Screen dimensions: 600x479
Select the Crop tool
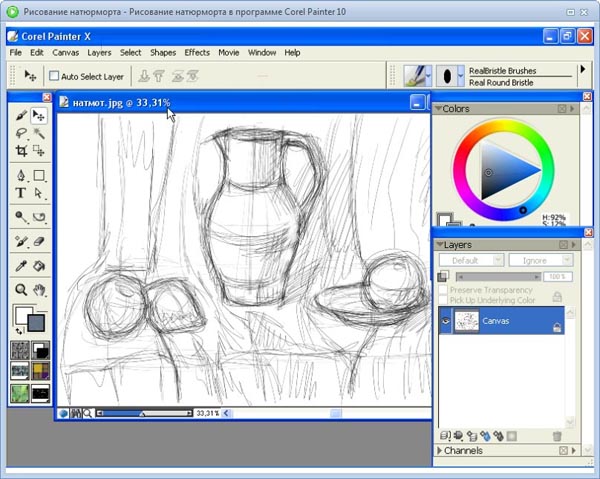point(21,151)
